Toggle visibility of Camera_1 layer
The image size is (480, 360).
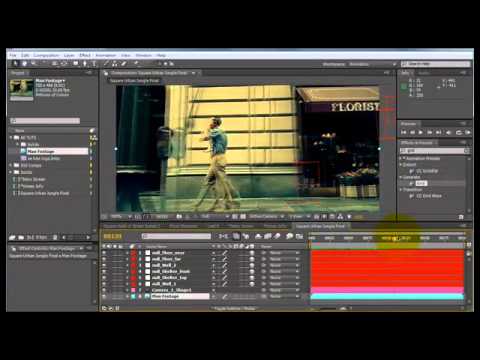click(104, 290)
